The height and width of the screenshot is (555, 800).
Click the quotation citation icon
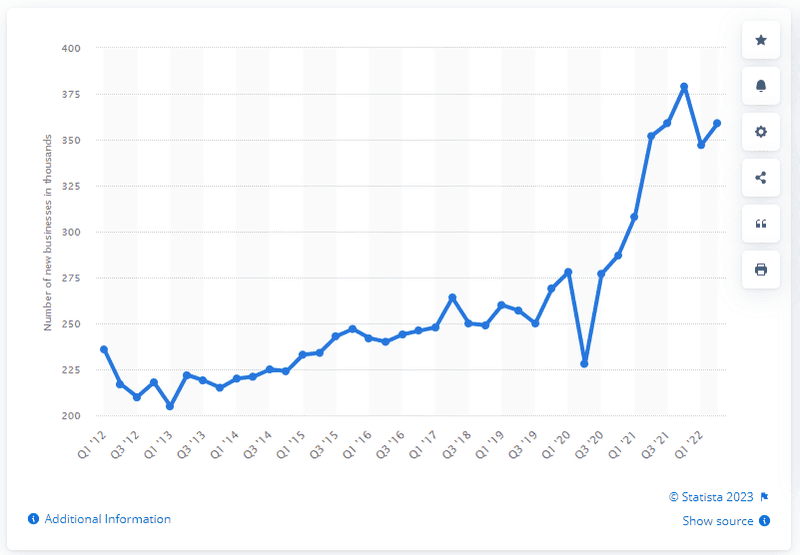coord(761,223)
